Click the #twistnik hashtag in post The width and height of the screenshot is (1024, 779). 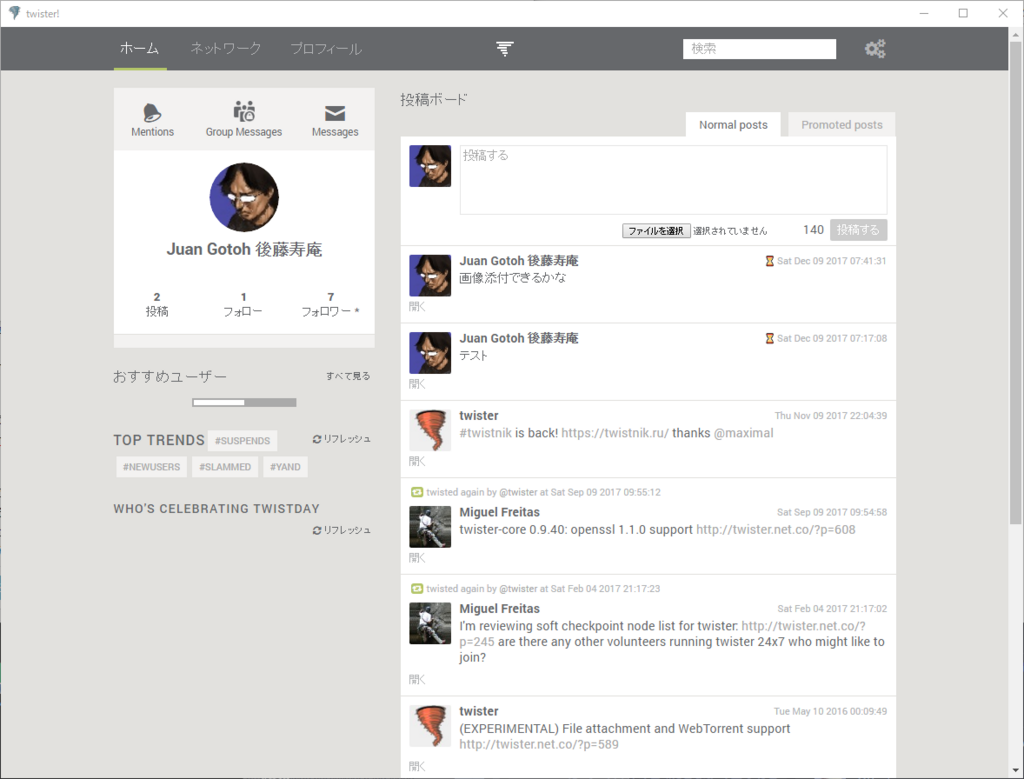point(485,433)
